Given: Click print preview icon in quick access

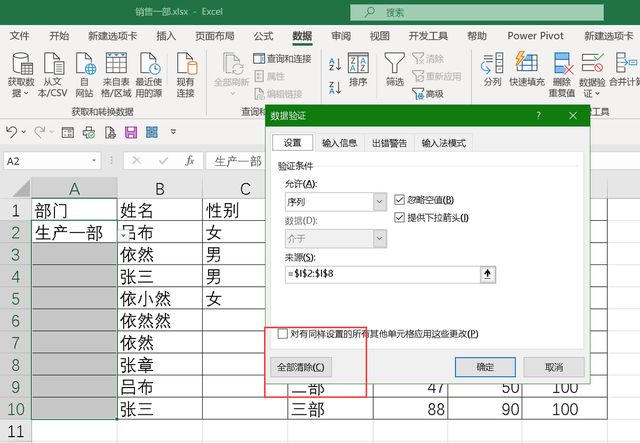Looking at the screenshot, I should point(89,132).
